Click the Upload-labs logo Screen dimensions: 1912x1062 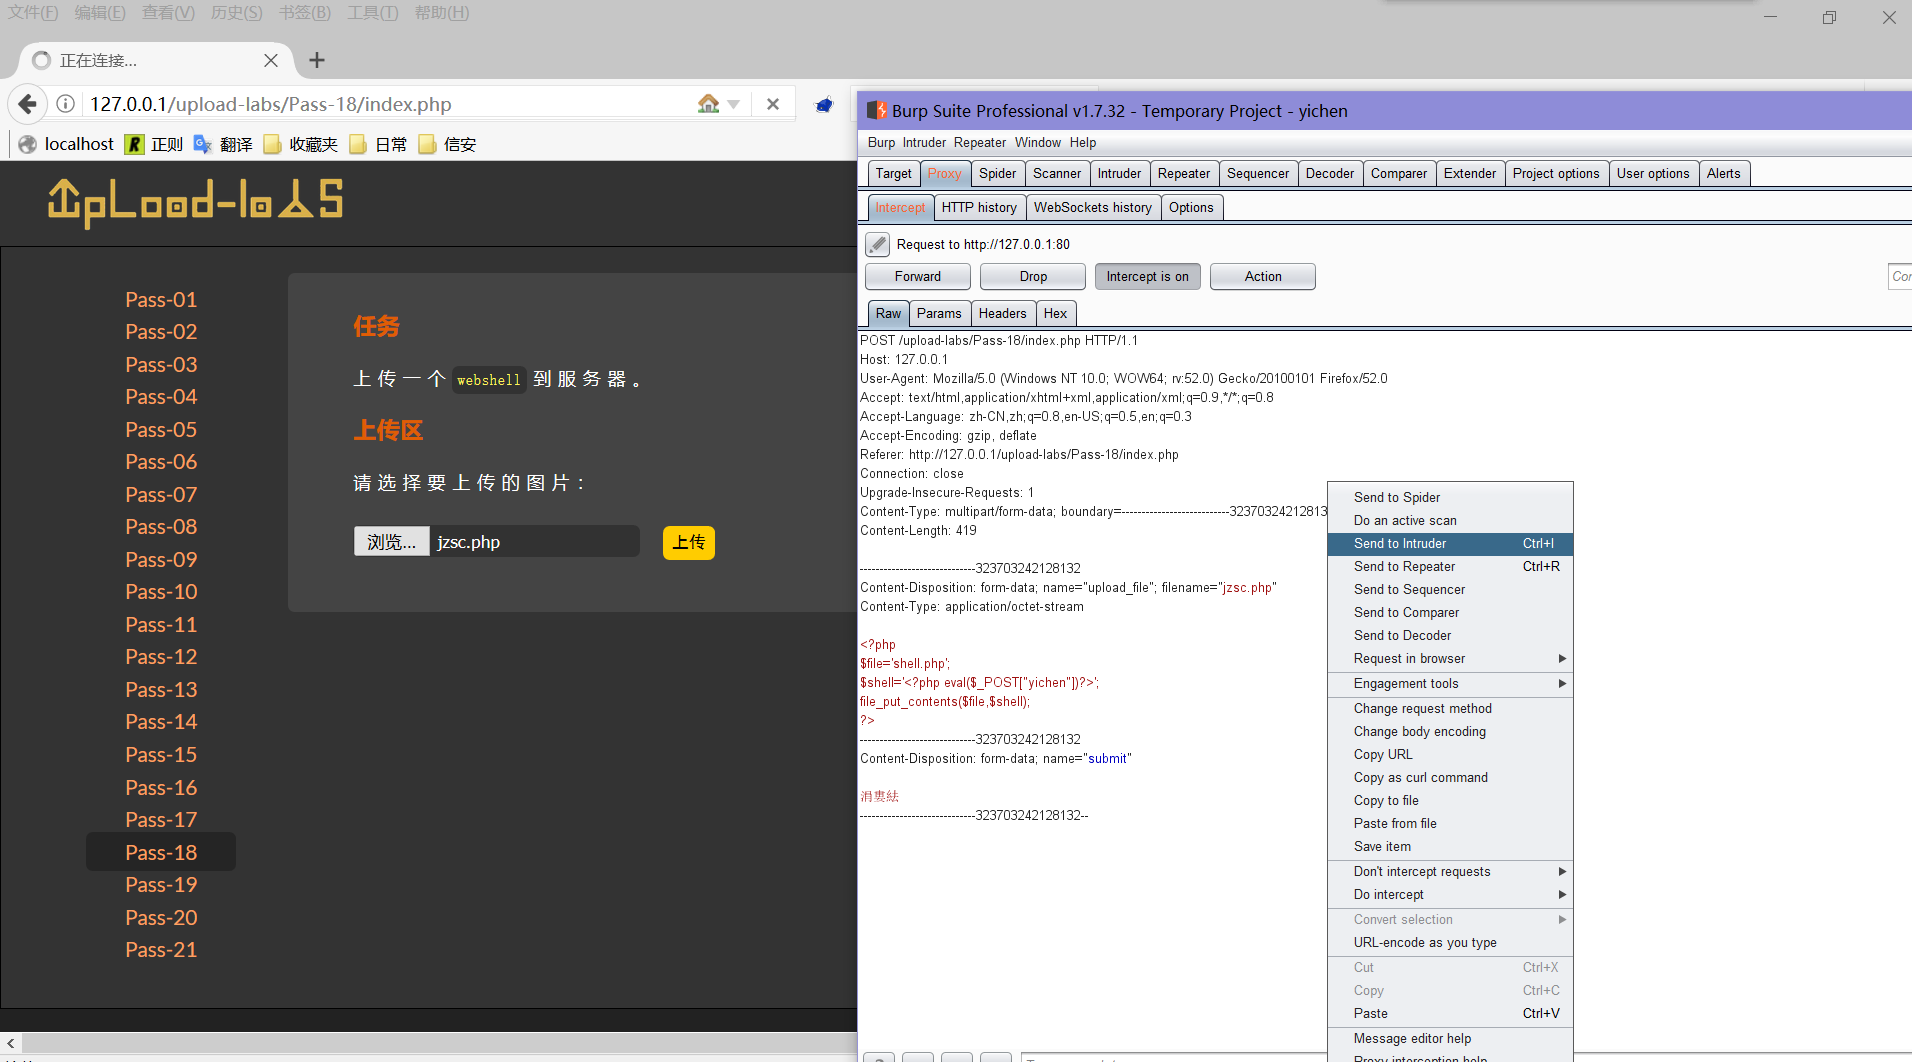click(x=195, y=202)
